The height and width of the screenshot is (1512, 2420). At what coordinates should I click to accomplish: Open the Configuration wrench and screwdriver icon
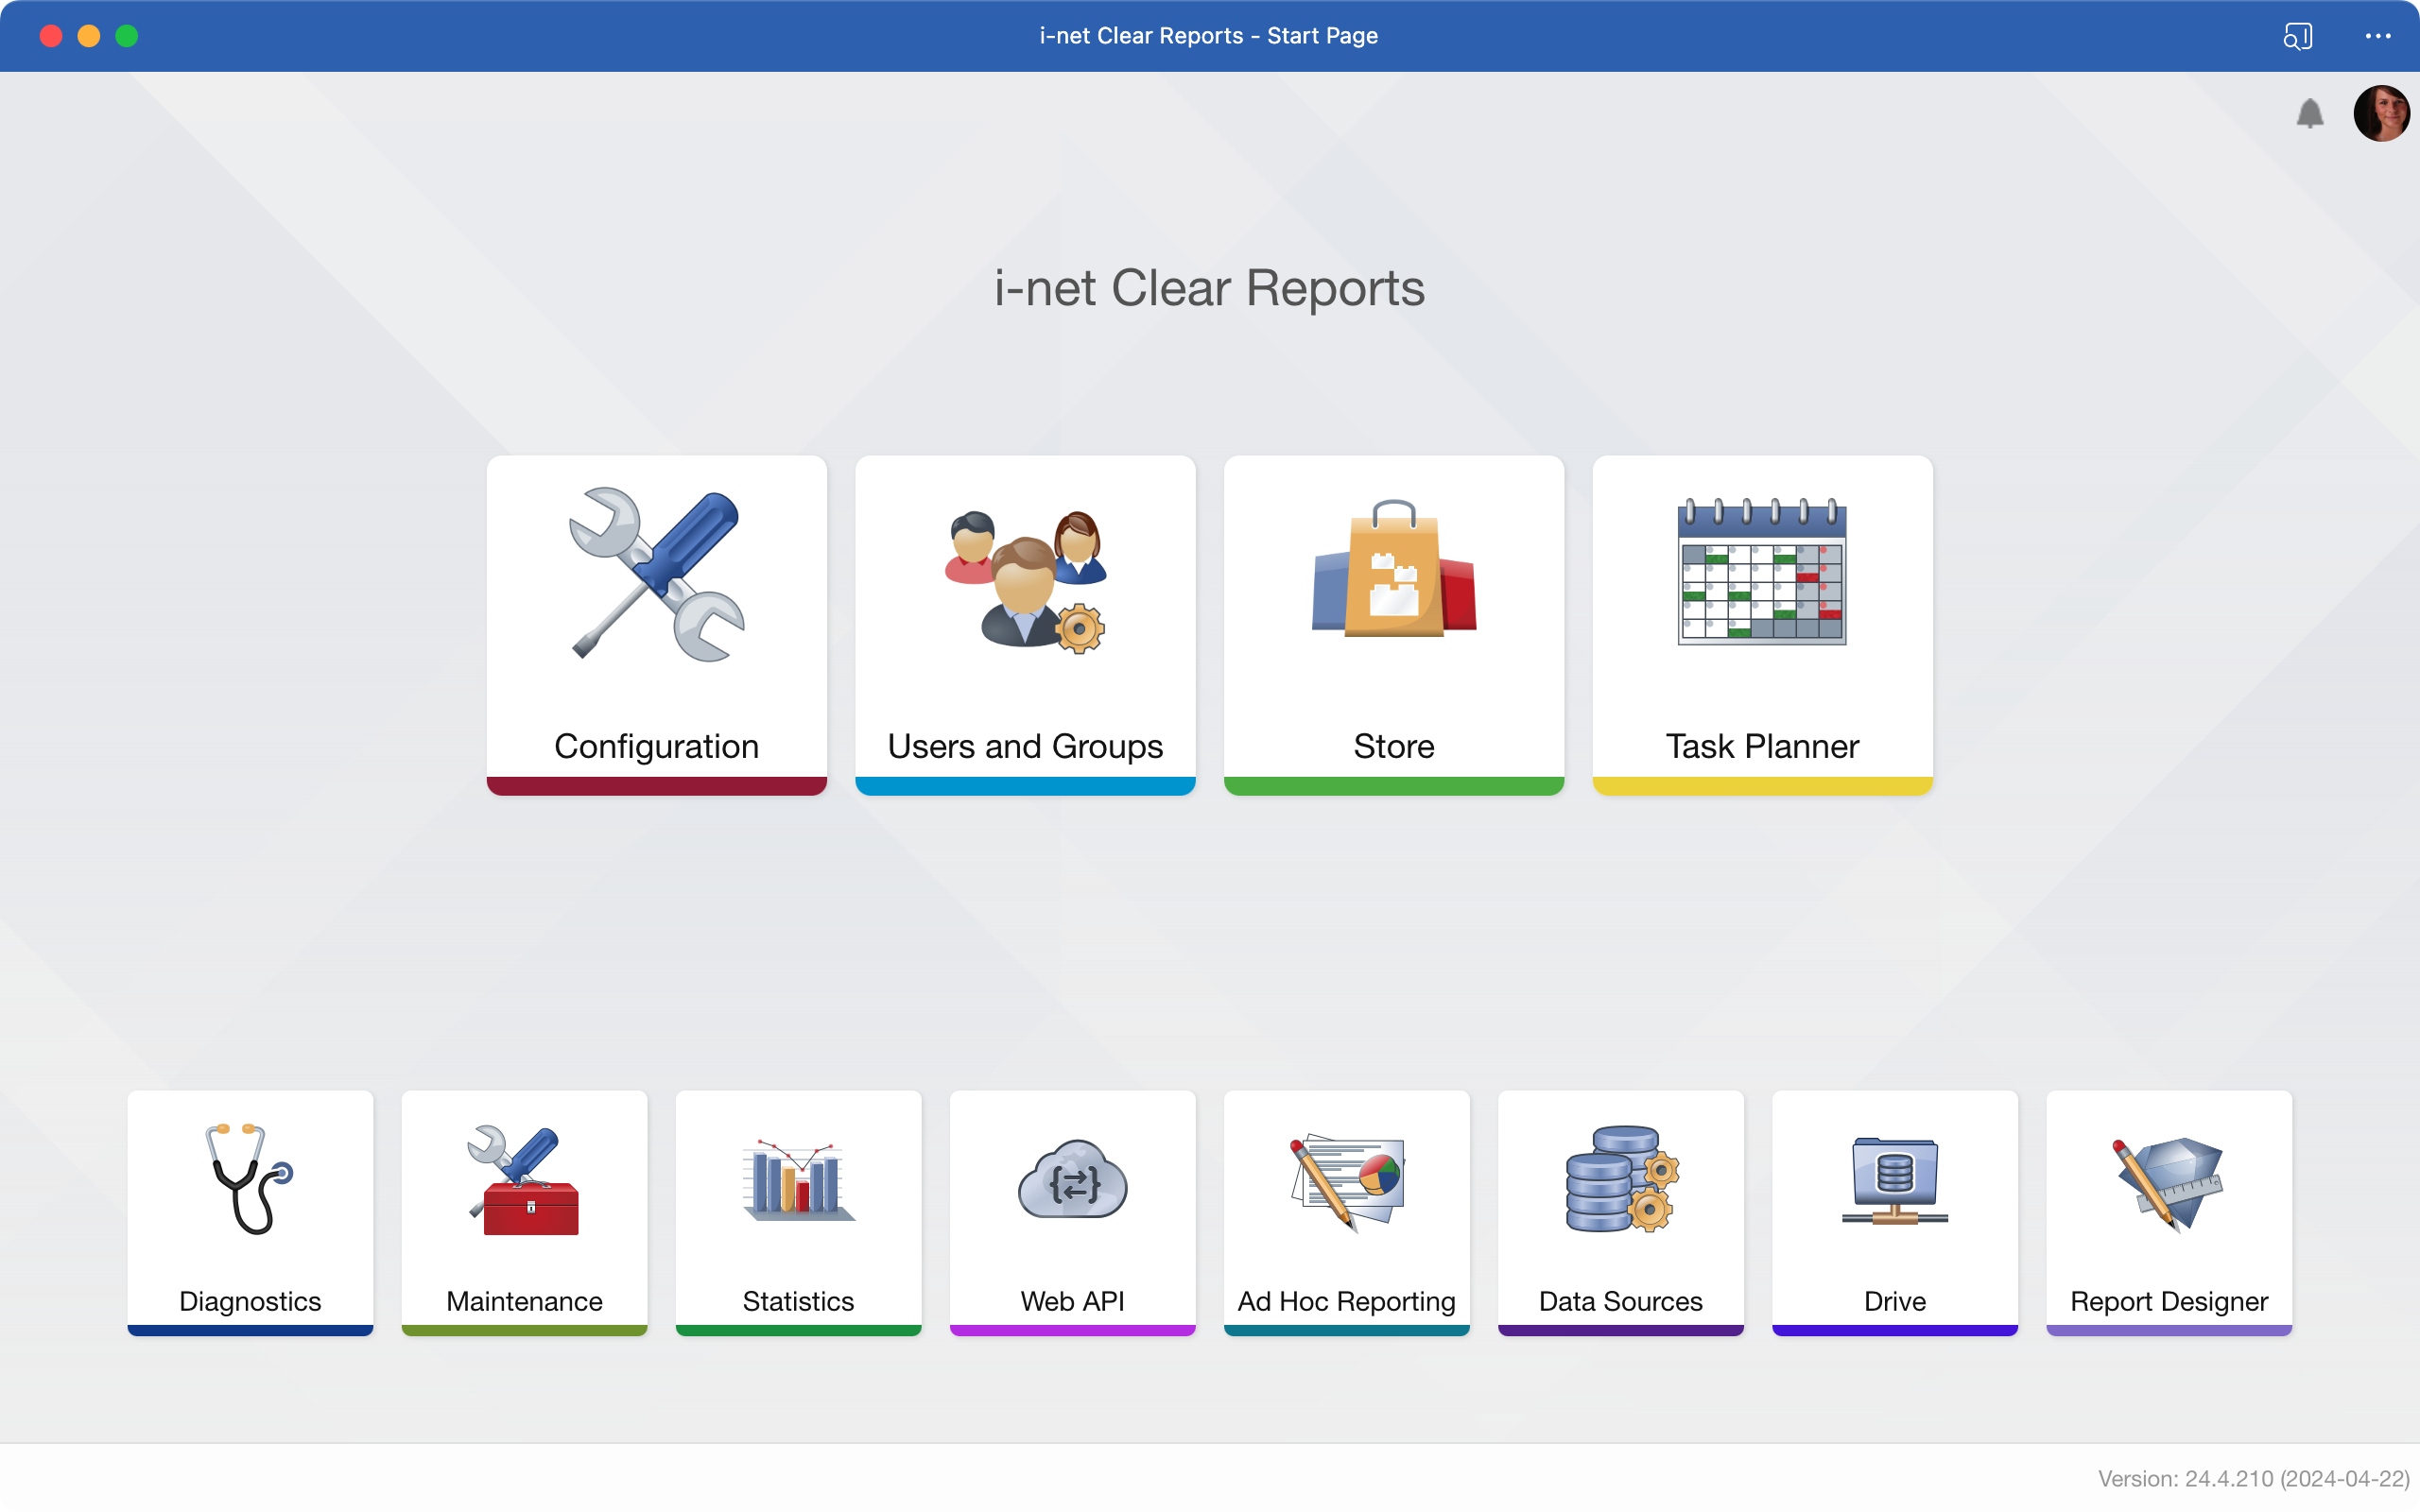pos(656,574)
